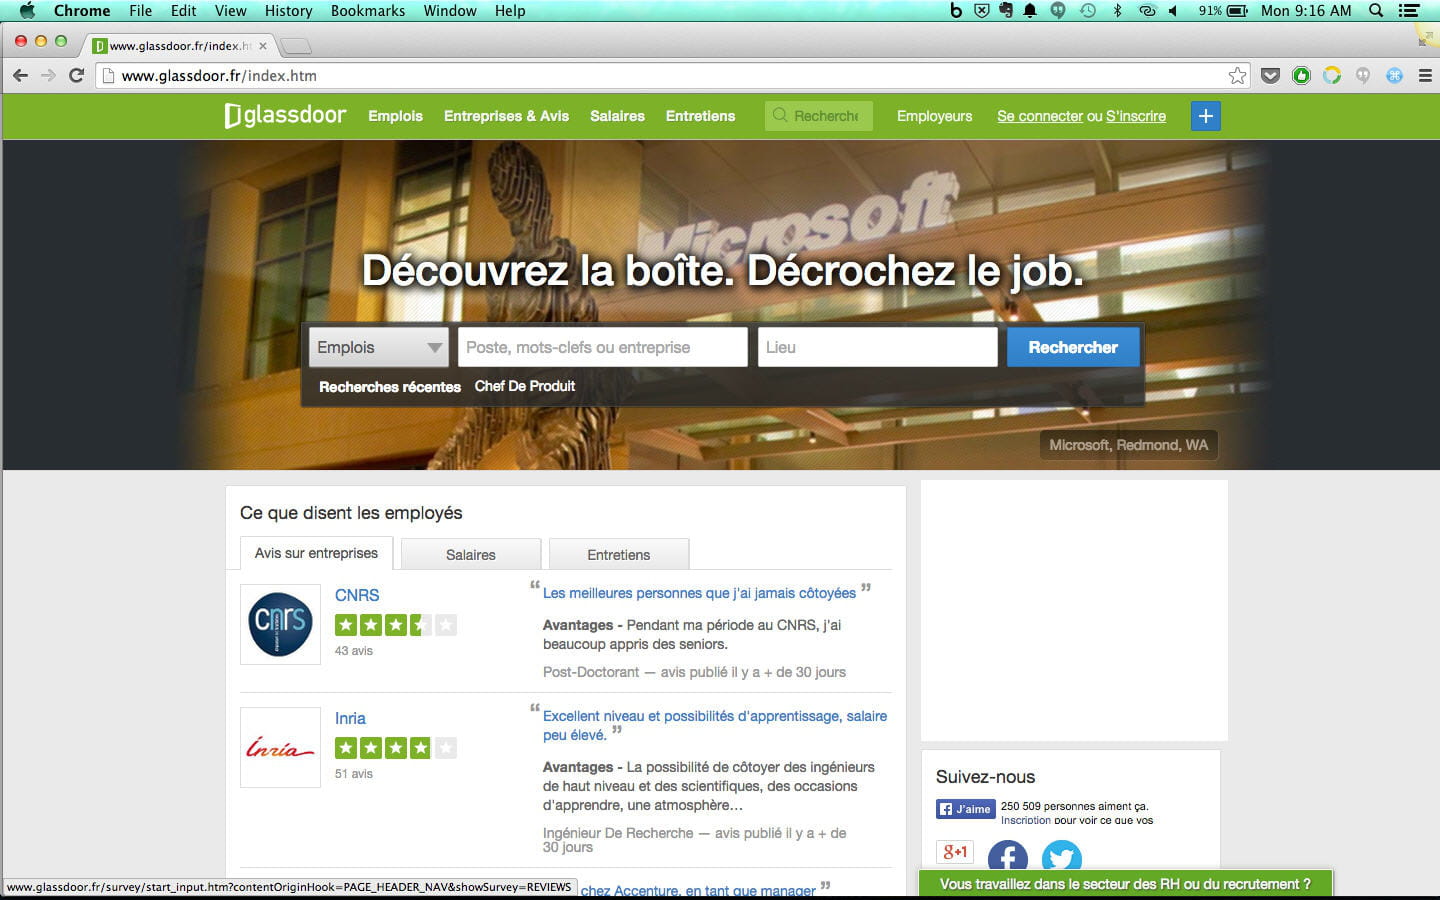Open Glassdoor's Twitter page icon
The width and height of the screenshot is (1440, 900).
(1061, 858)
